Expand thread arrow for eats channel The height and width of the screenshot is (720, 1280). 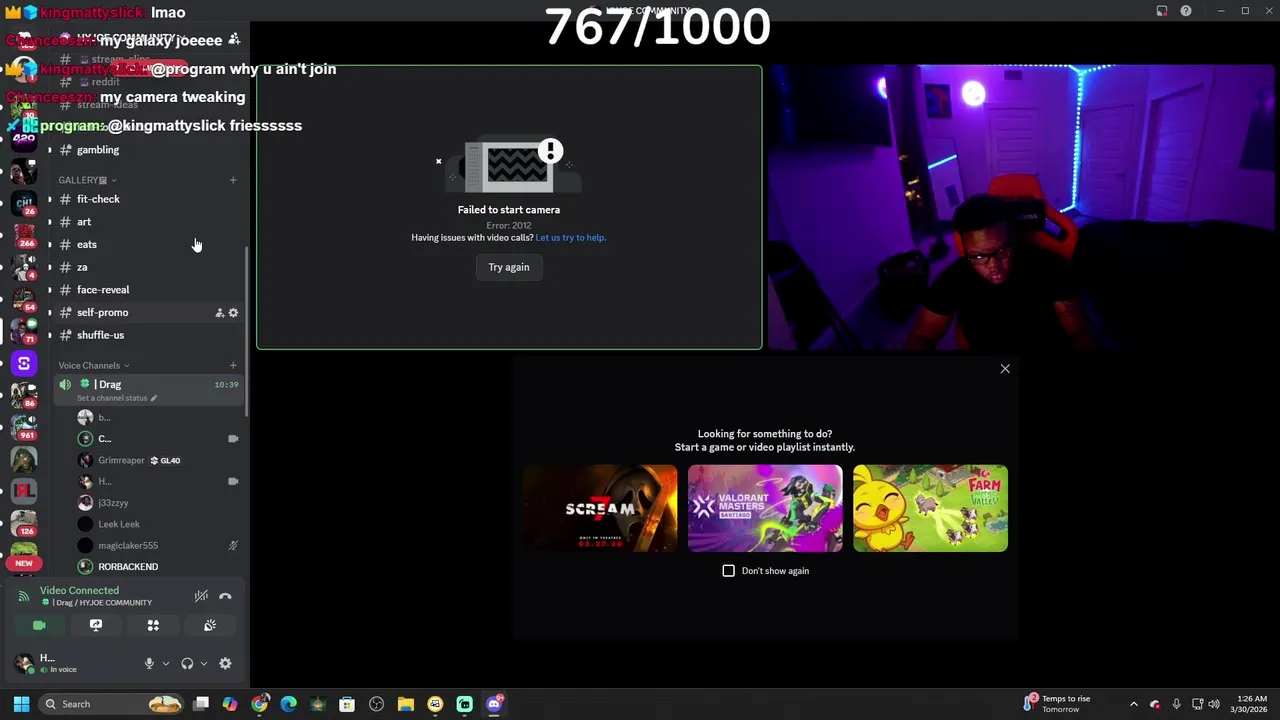(x=49, y=245)
